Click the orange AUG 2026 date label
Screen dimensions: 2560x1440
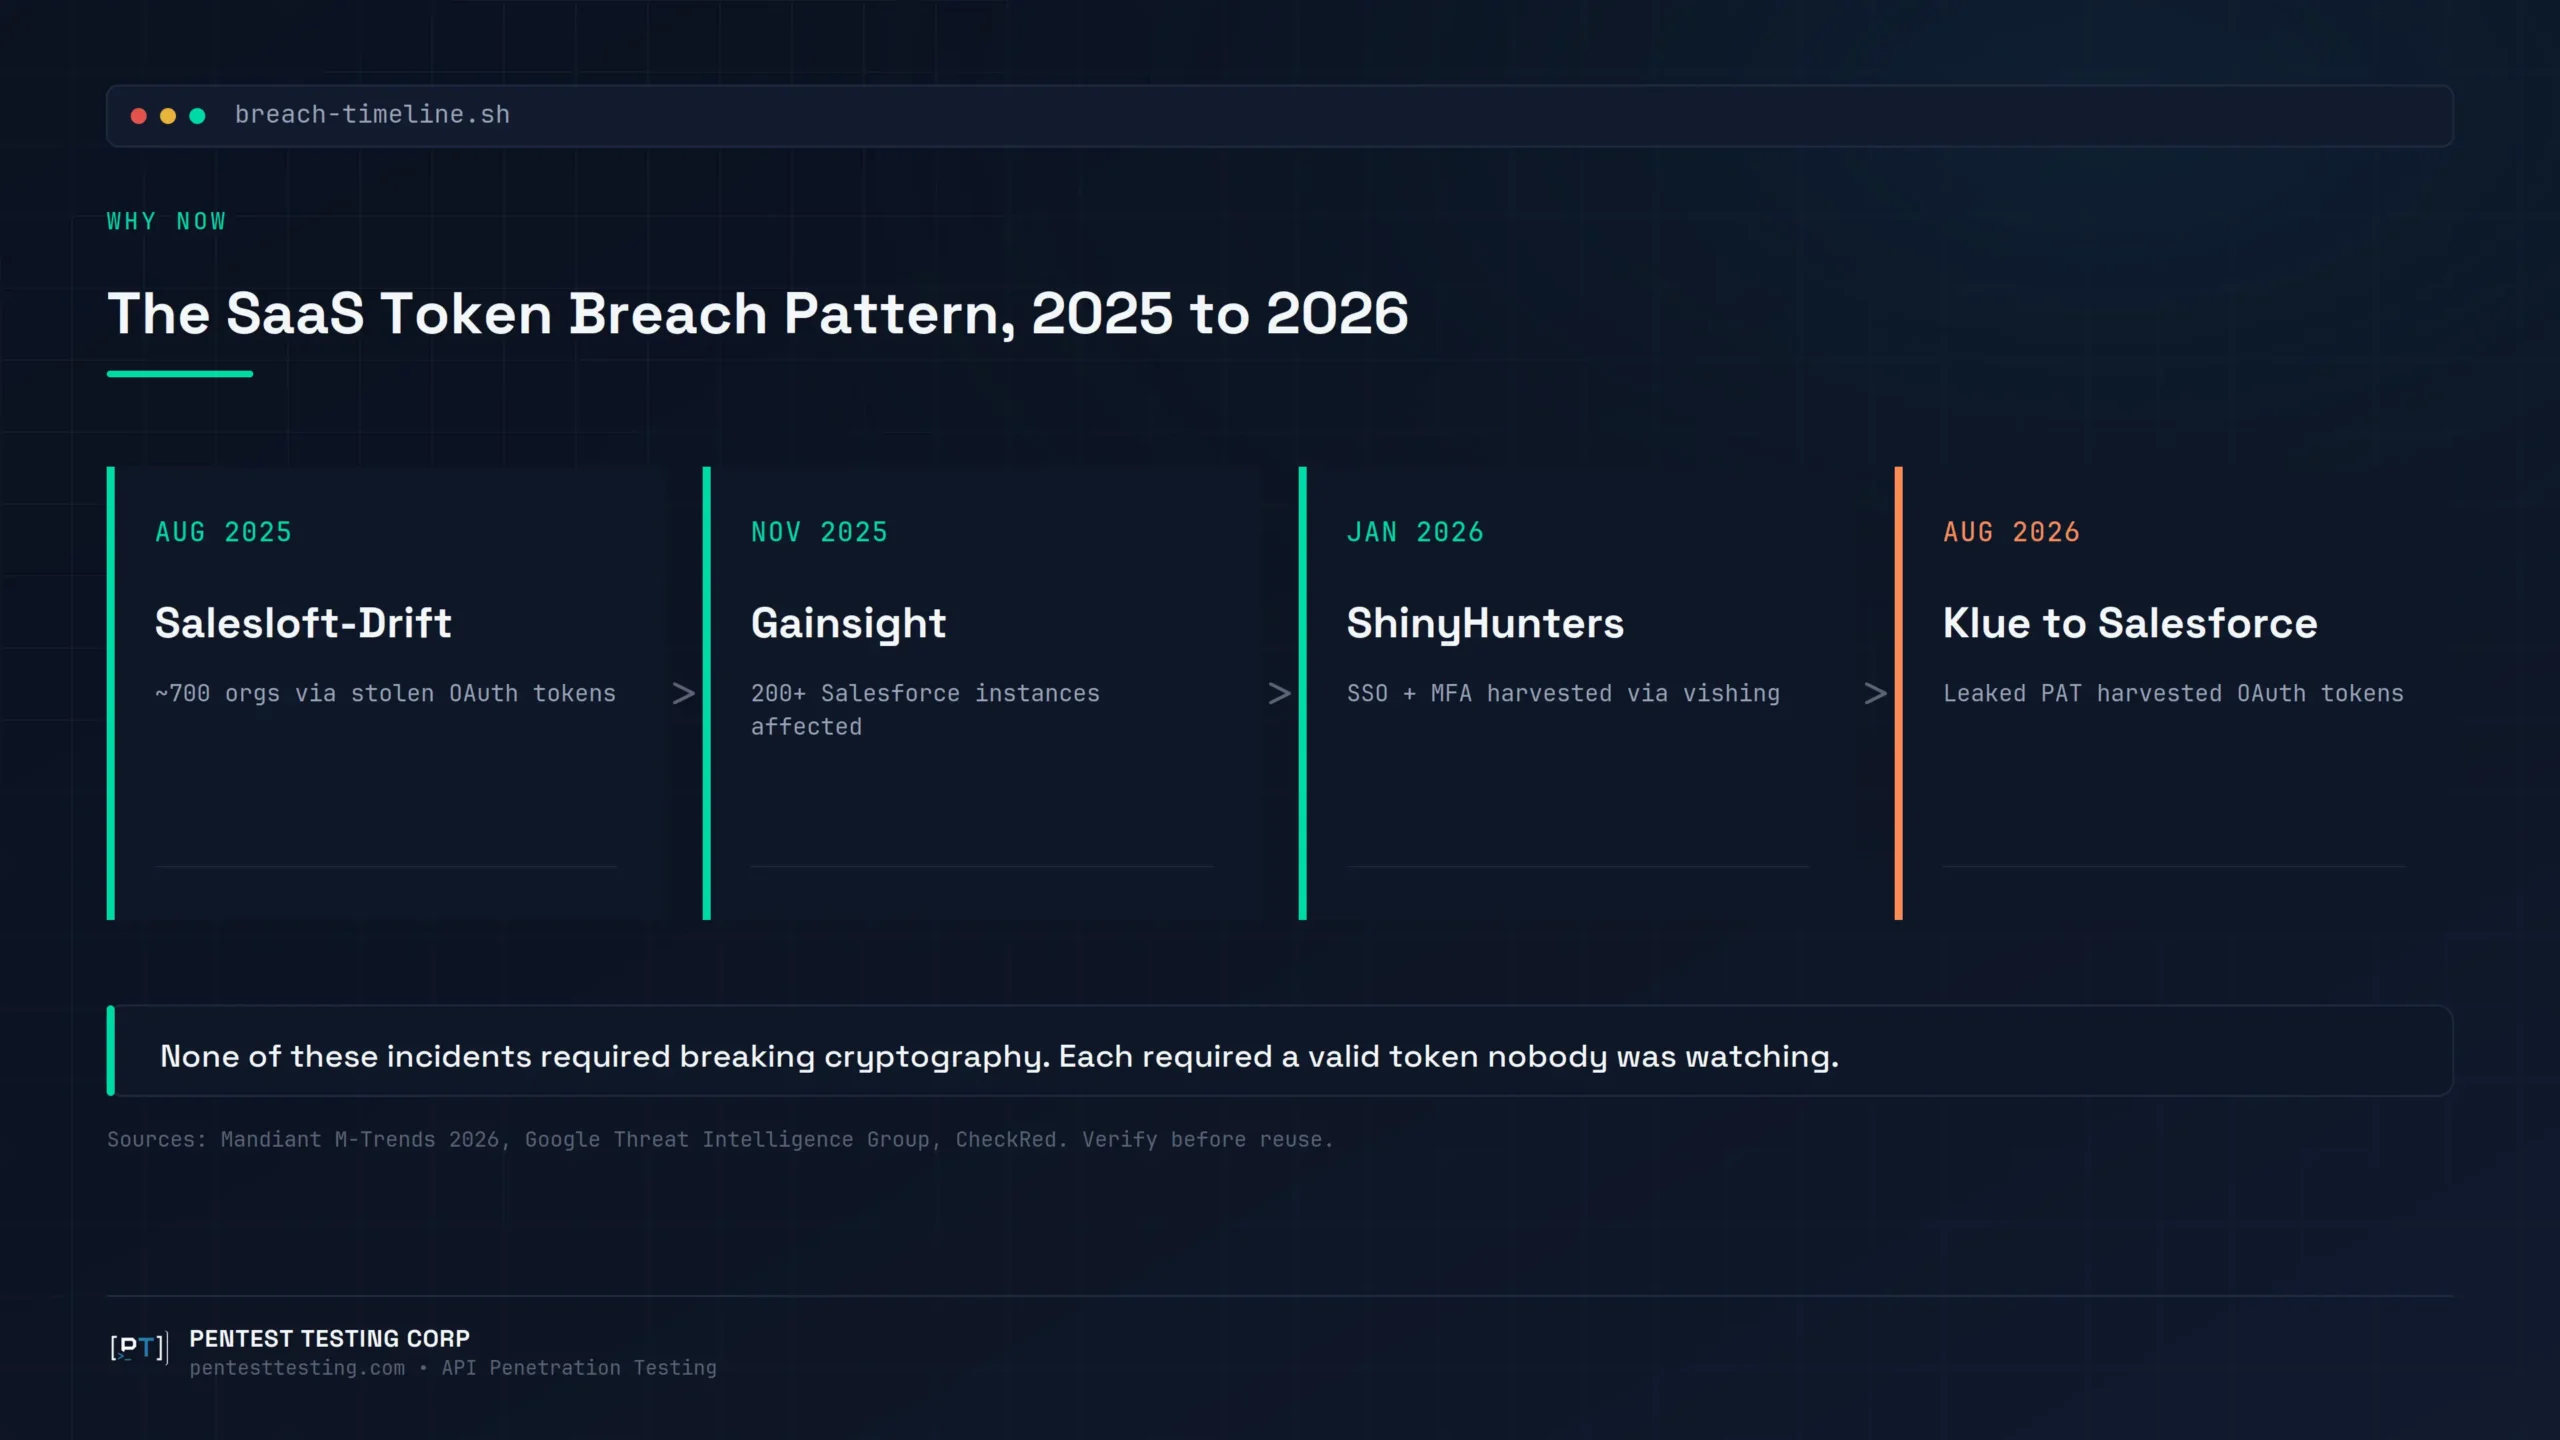pos(2012,532)
